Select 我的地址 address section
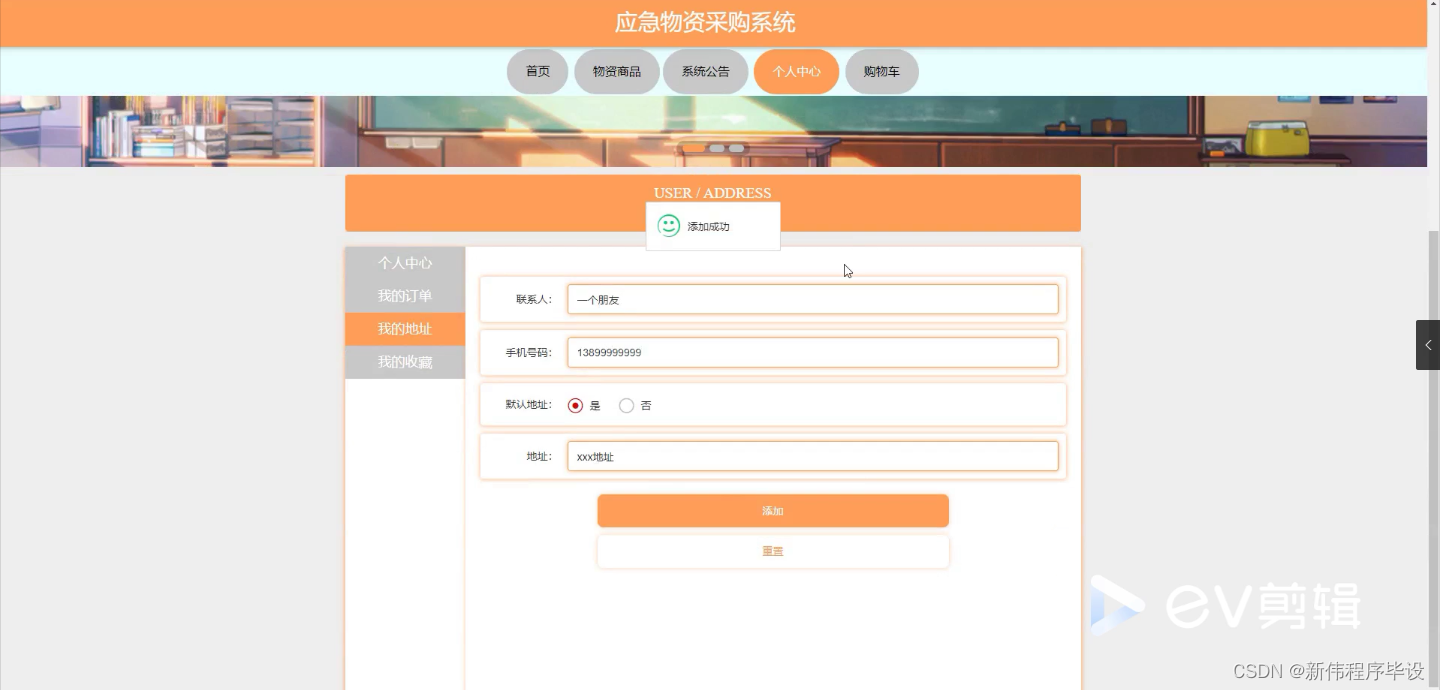Screen dimensions: 1440x690 point(404,328)
